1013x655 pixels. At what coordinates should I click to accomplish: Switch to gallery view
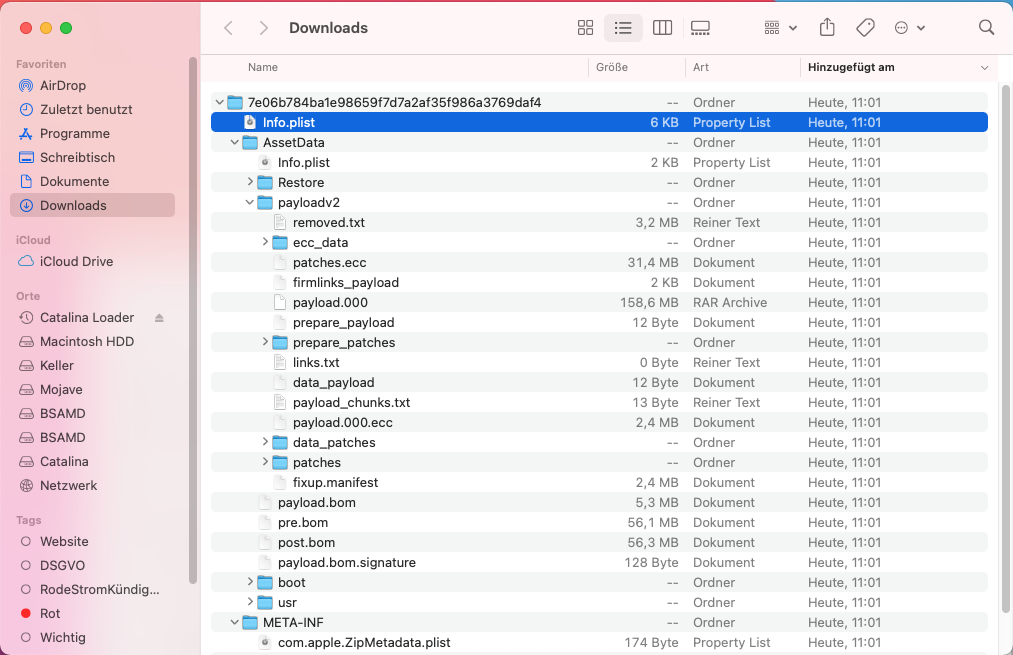(x=700, y=28)
